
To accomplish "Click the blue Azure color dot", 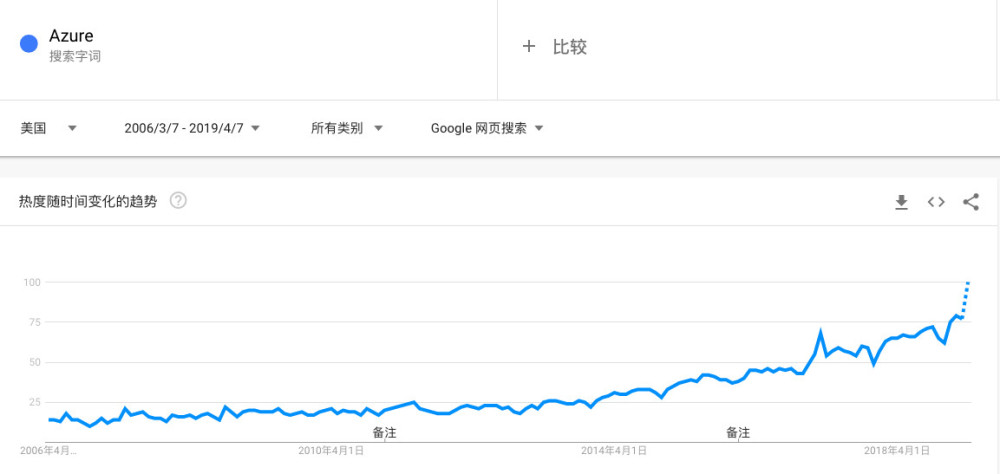I will coord(29,44).
